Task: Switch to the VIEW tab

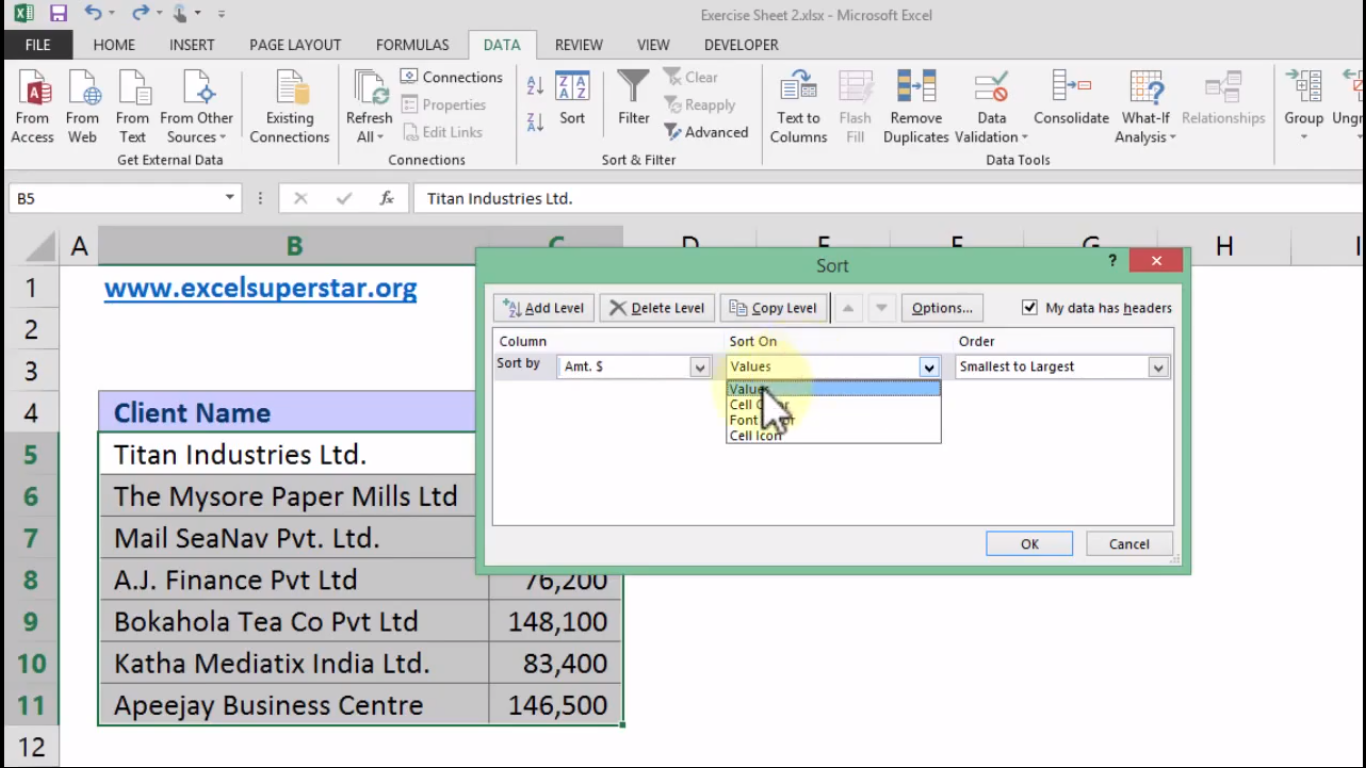Action: [653, 45]
